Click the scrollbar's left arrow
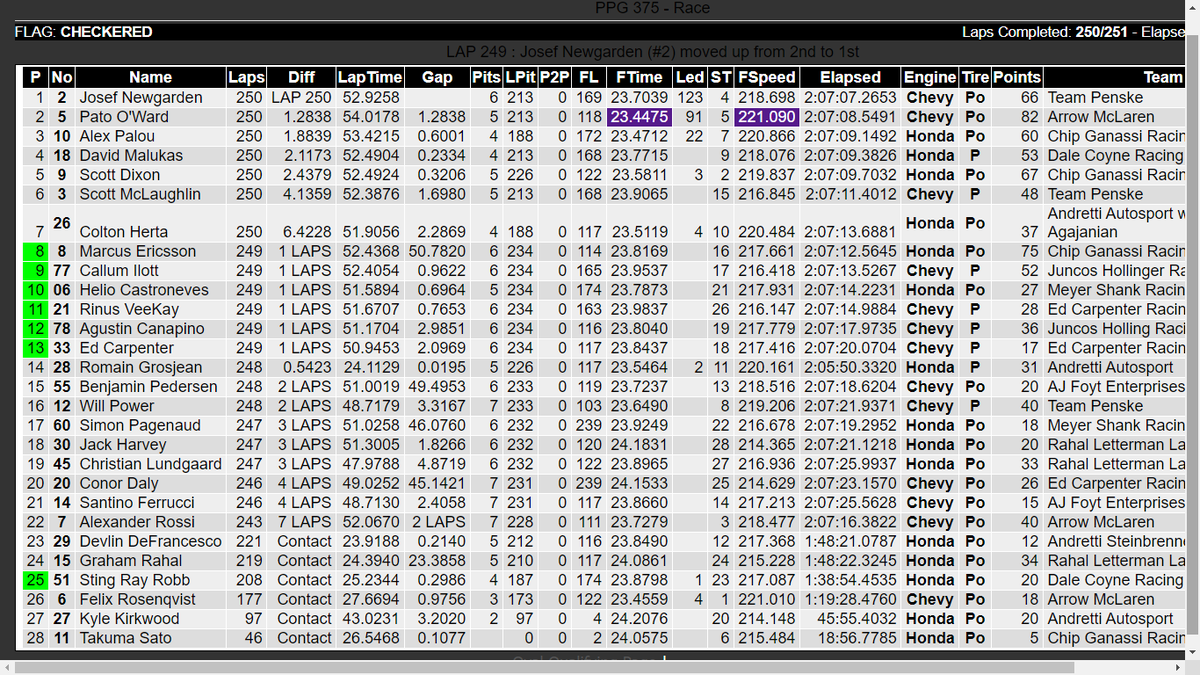1200x675 pixels. coord(8,667)
